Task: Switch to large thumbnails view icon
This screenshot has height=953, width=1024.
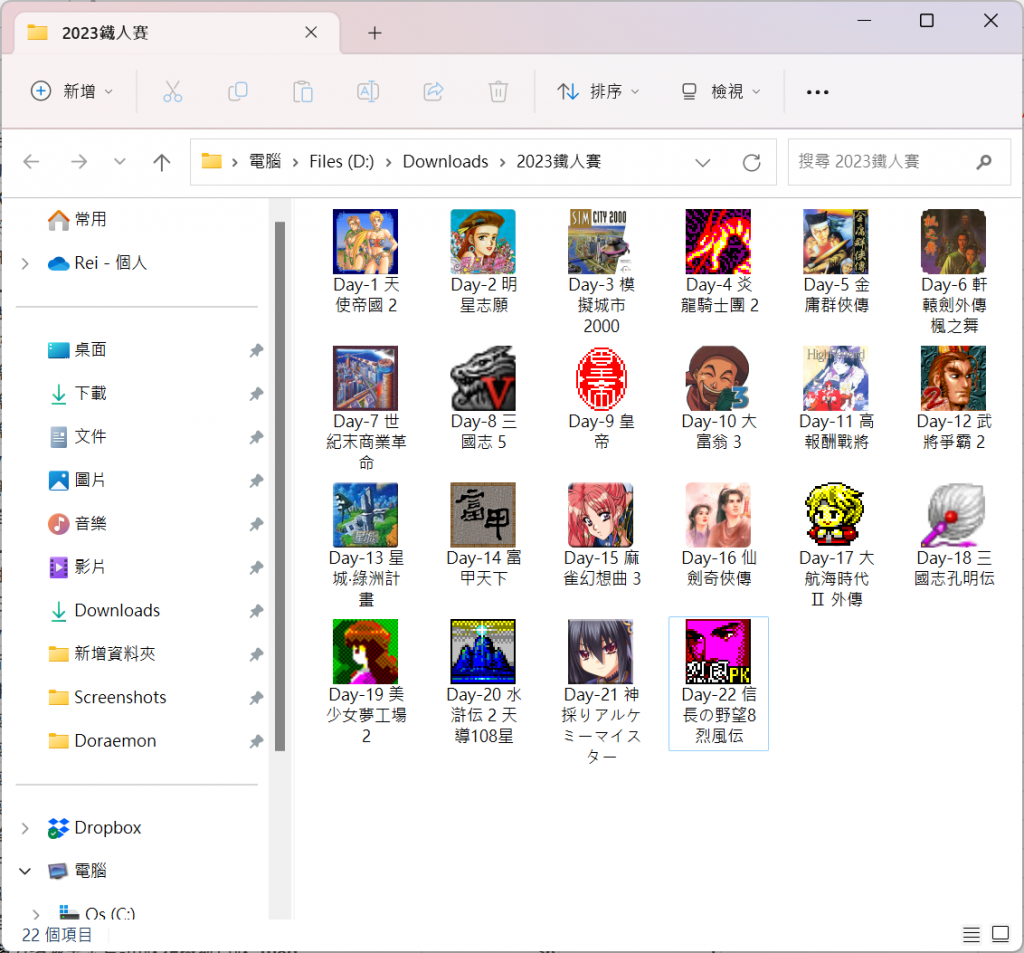Action: (1000, 934)
